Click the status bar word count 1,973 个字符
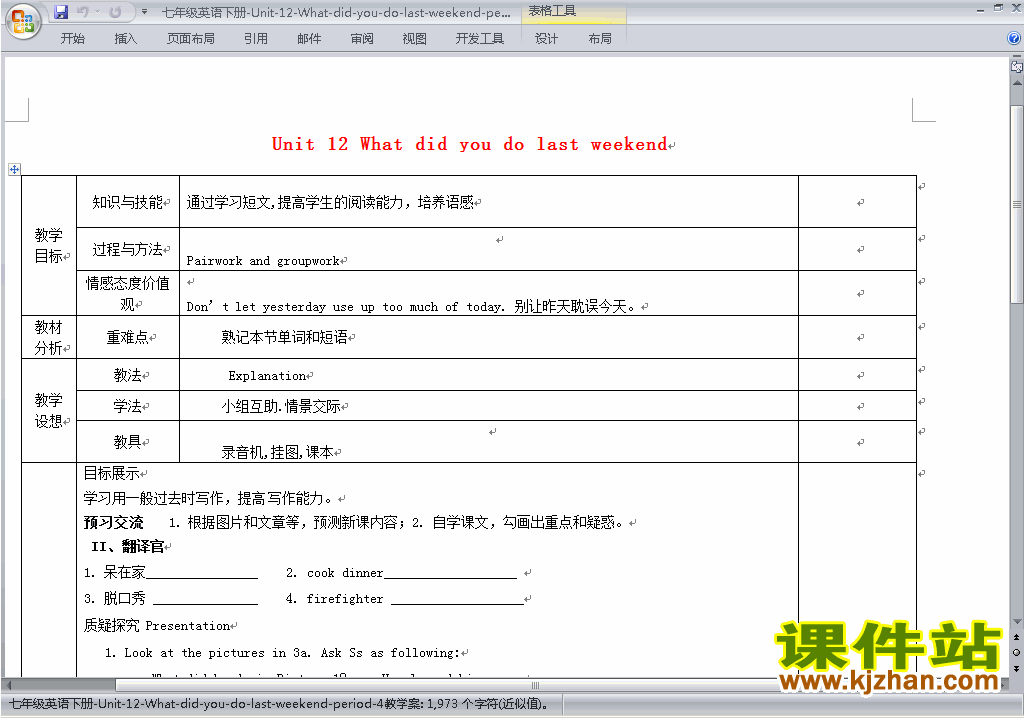Screen dimensions: 1024x718 click(x=488, y=704)
